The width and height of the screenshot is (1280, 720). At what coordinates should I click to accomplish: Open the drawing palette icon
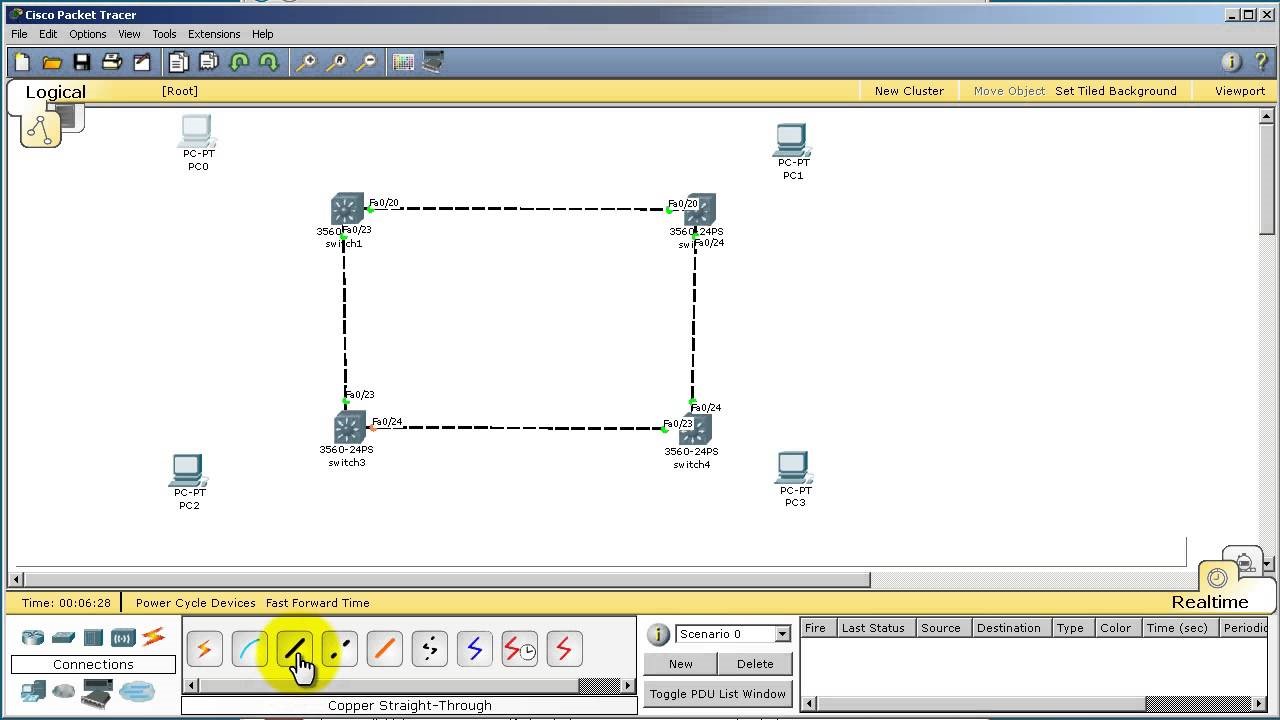pos(403,62)
